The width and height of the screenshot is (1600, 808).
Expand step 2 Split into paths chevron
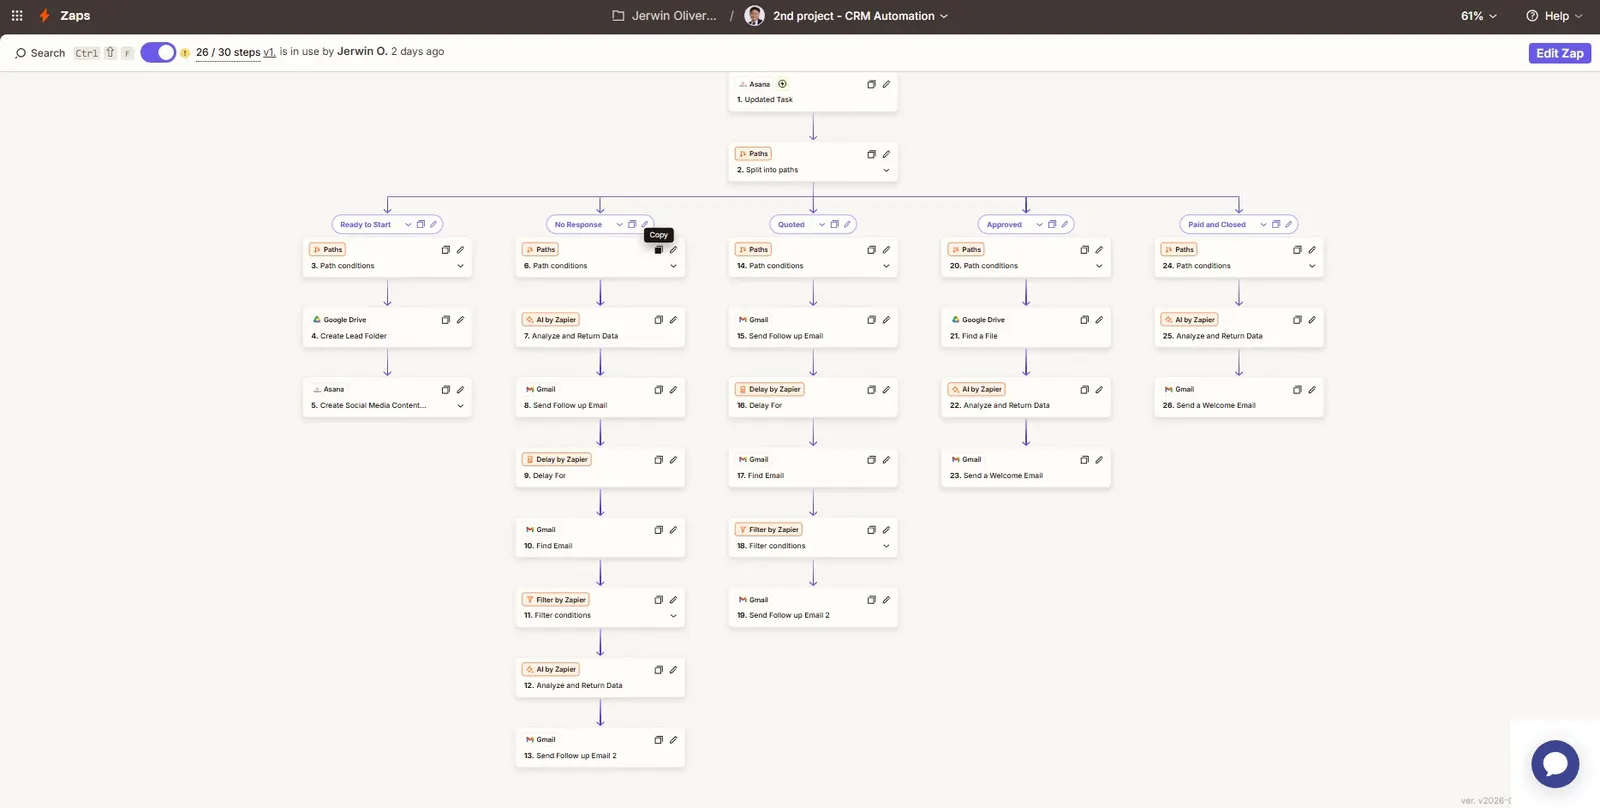tap(886, 170)
